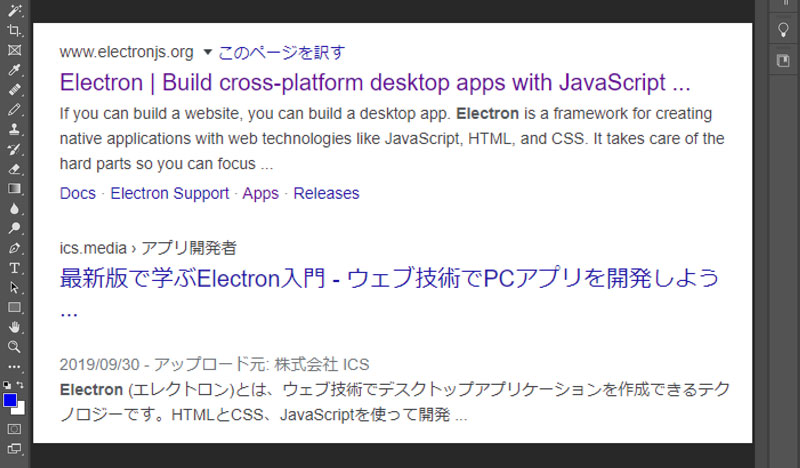The height and width of the screenshot is (468, 800).
Task: Open the blue foreground color swatch
Action: click(x=10, y=400)
